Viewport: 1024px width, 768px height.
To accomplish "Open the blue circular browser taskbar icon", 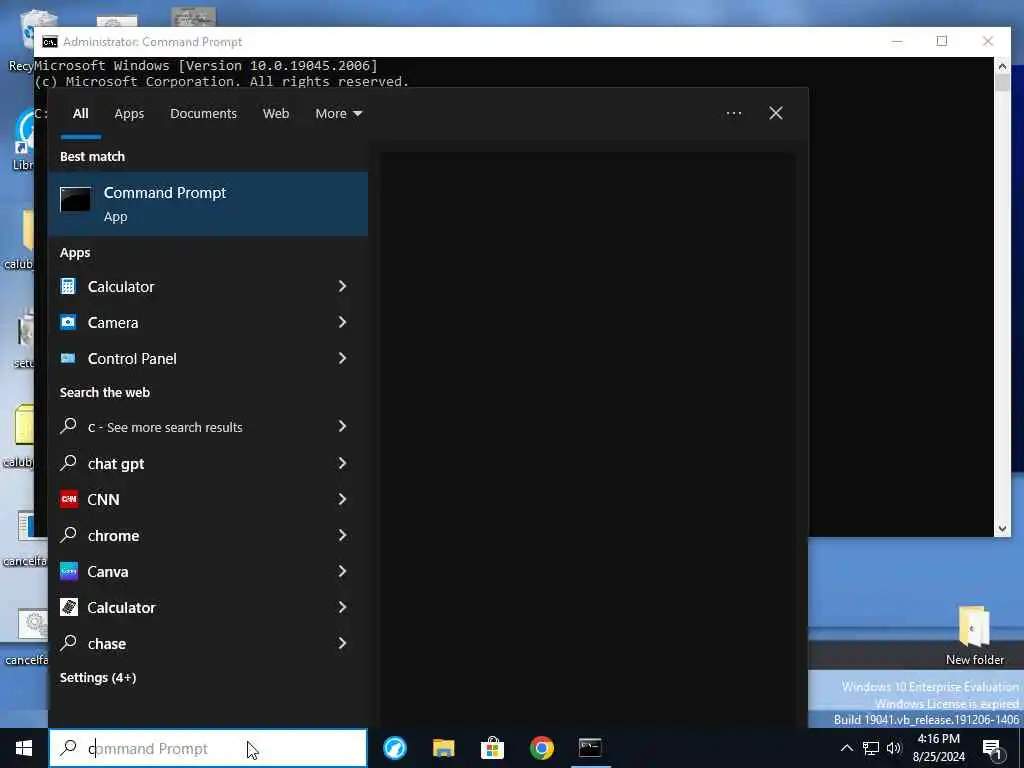I will pyautogui.click(x=394, y=748).
